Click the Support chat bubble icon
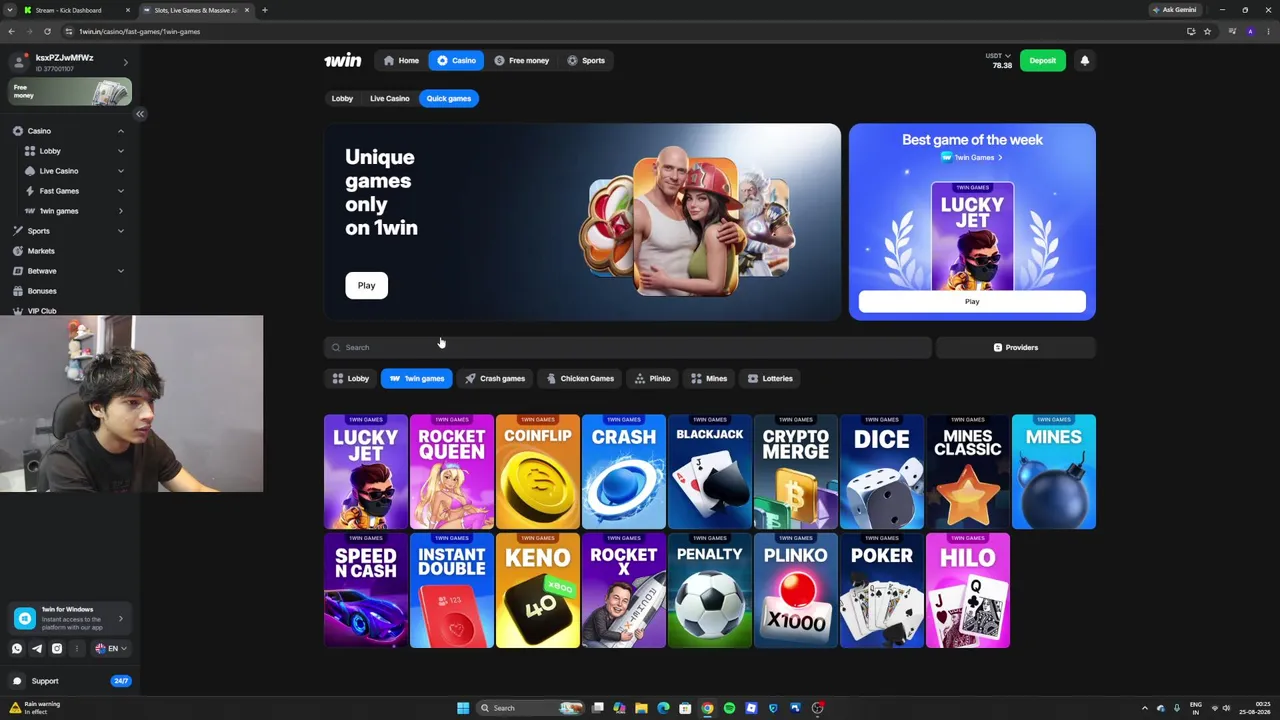 click(17, 681)
